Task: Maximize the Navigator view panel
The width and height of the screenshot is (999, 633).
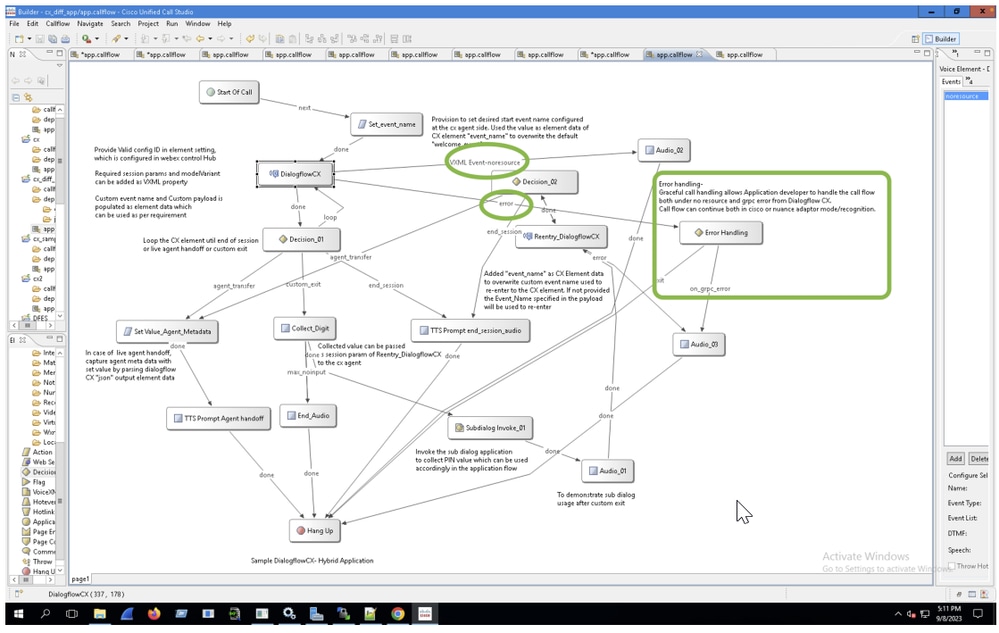Action: [59, 53]
